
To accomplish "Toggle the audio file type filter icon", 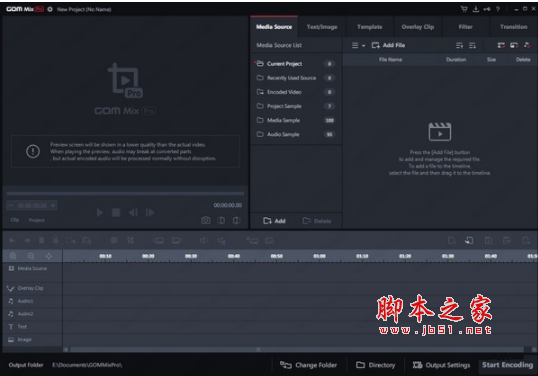I will [527, 45].
